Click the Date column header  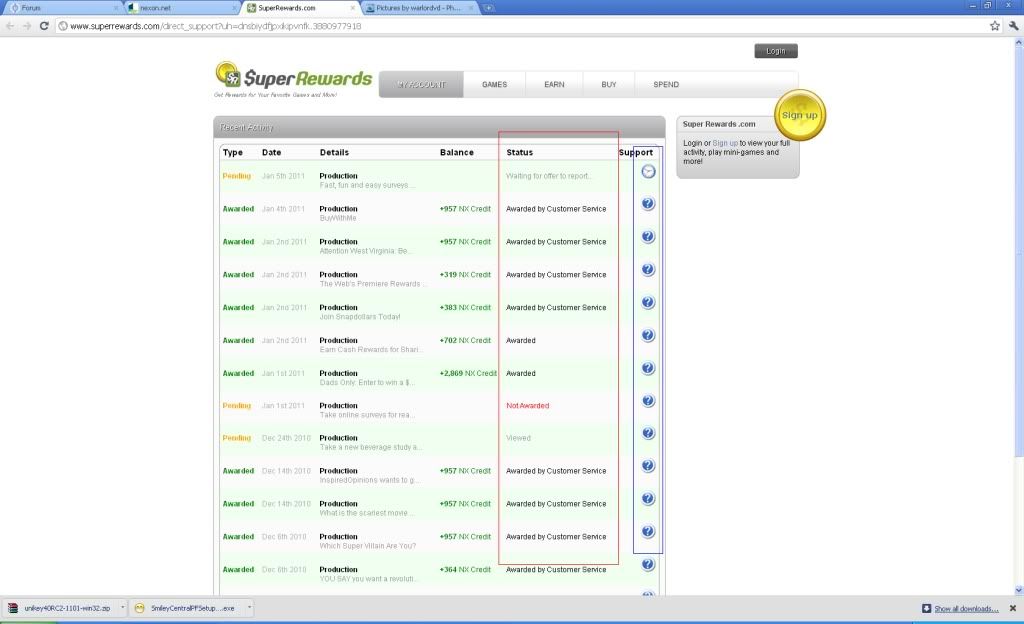click(272, 152)
